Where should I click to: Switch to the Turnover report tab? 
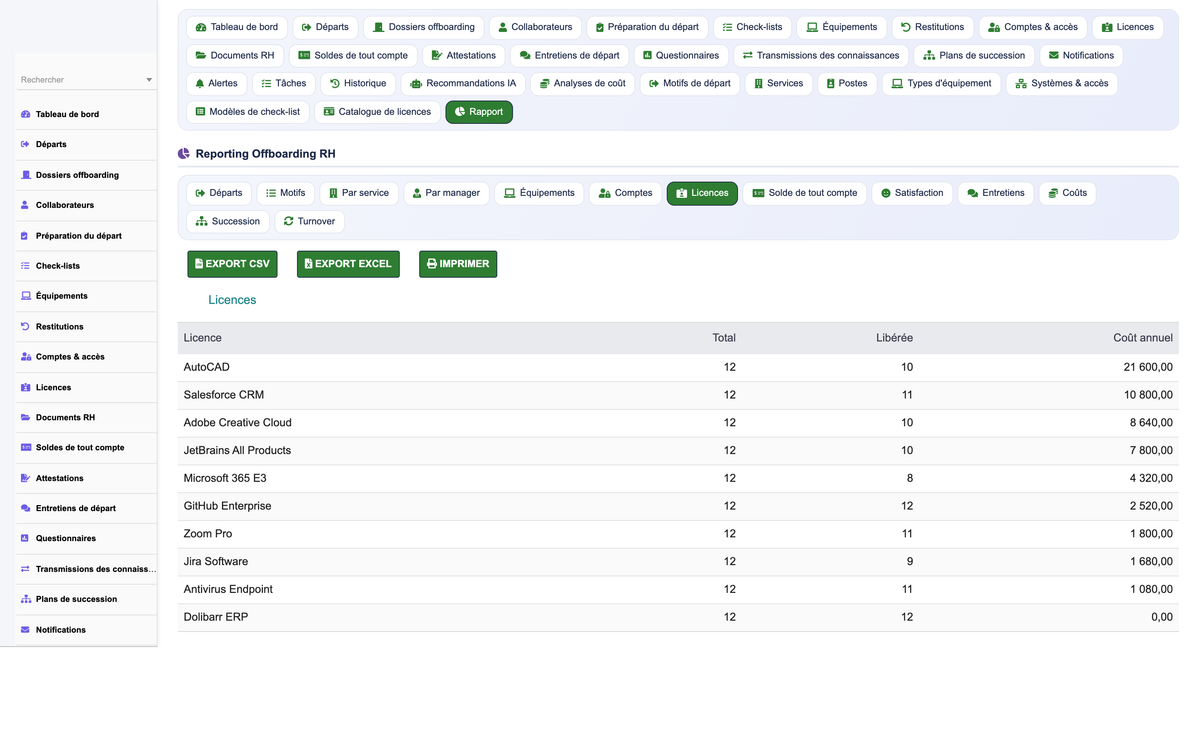point(309,221)
